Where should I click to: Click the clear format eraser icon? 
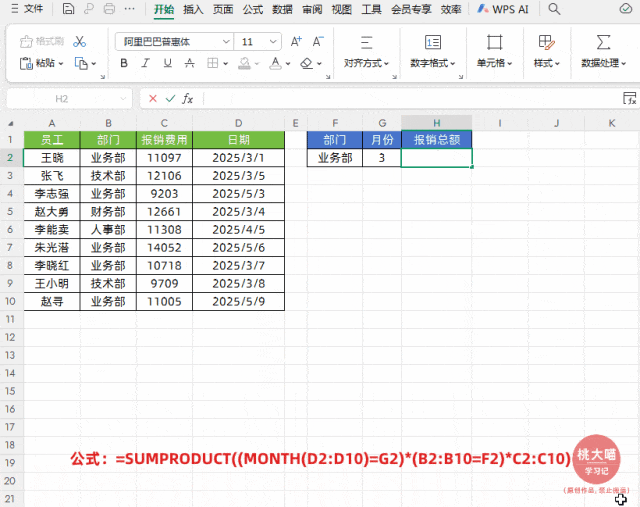click(x=307, y=63)
